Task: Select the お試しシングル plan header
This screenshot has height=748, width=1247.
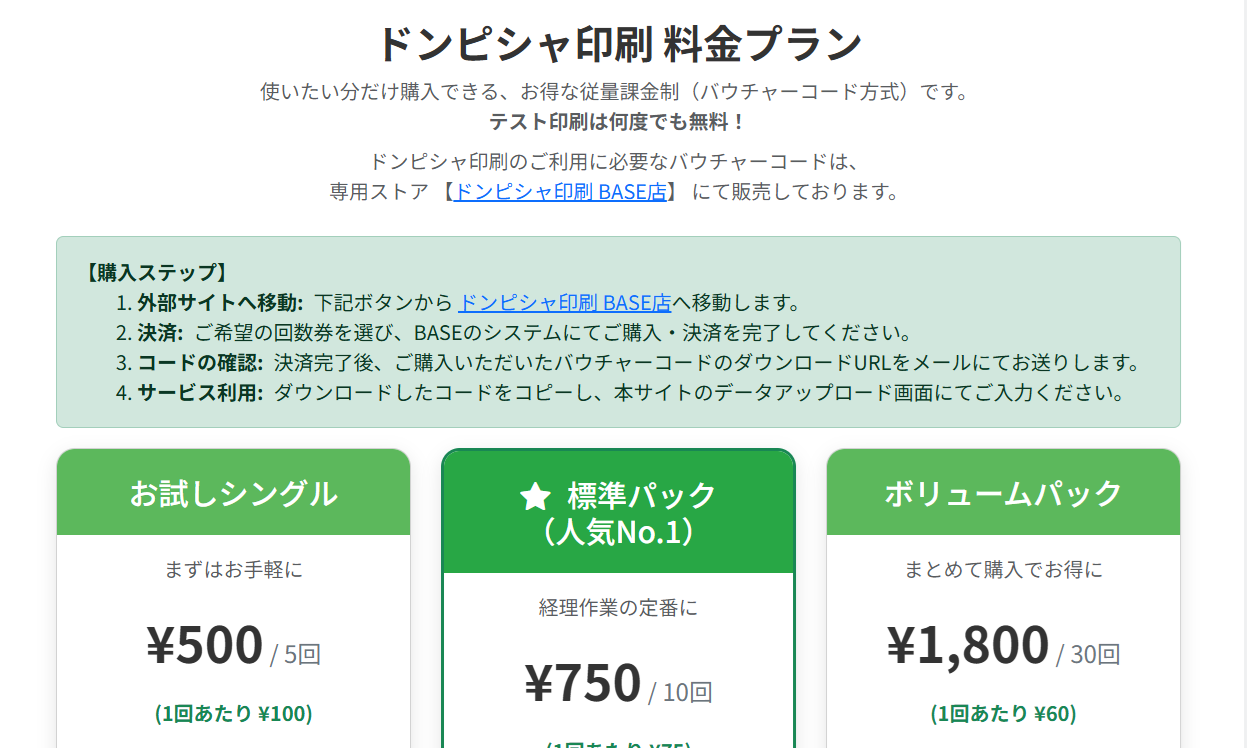Action: tap(233, 493)
